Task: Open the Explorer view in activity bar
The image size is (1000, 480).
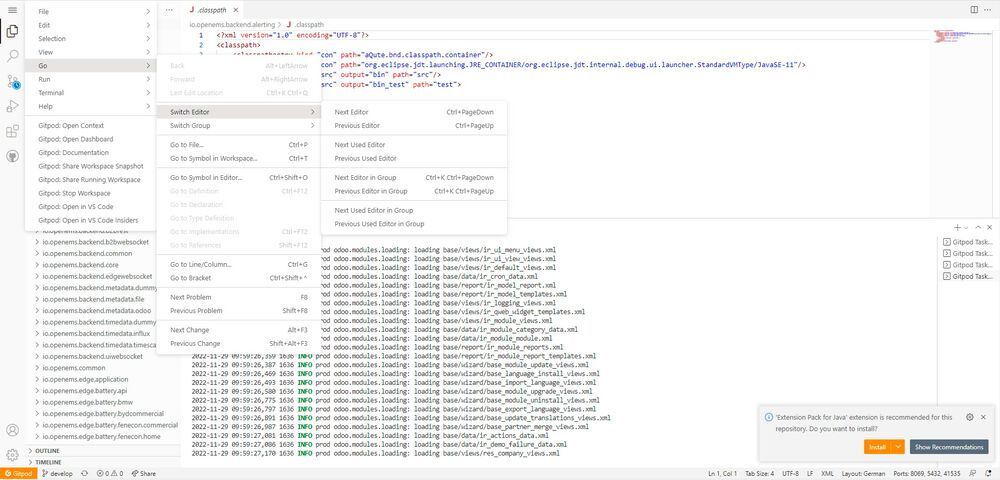Action: (13, 33)
